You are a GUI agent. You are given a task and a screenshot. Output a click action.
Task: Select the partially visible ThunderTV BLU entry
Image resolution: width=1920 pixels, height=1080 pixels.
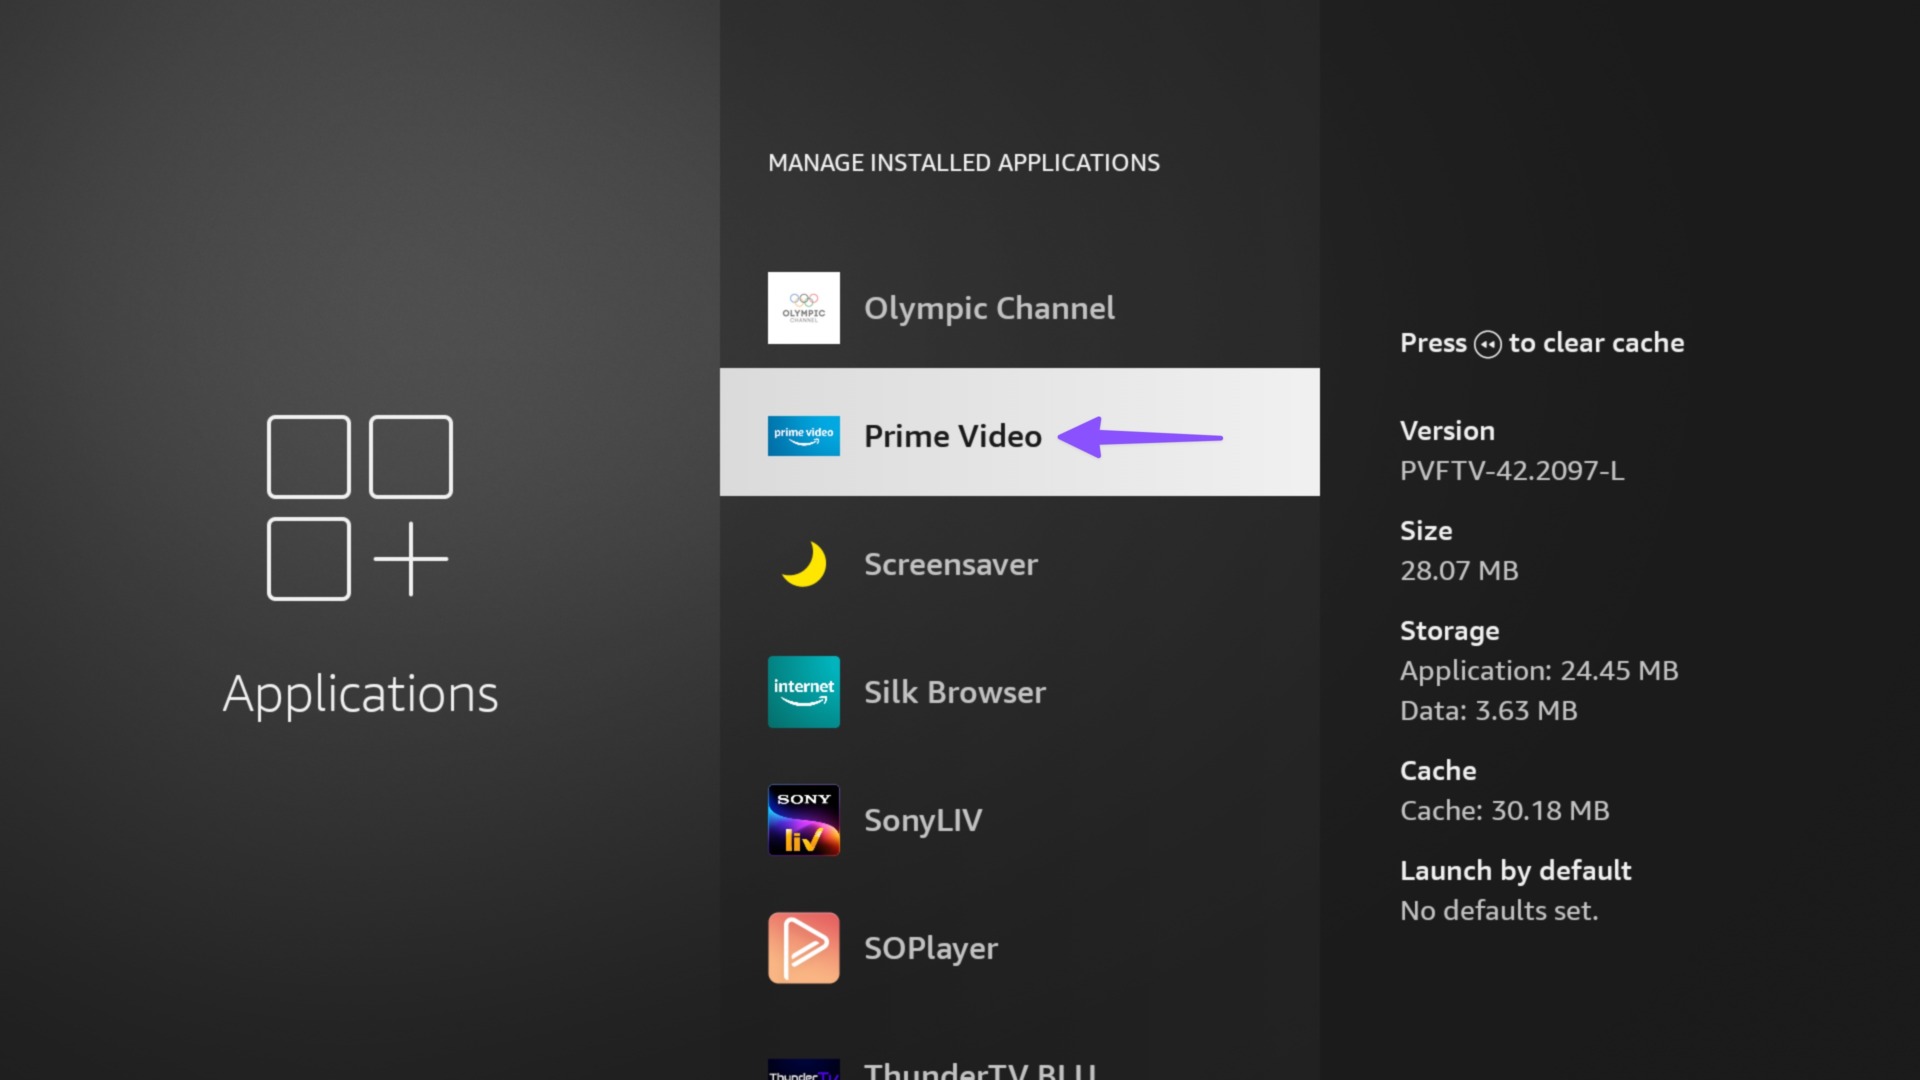(980, 1070)
